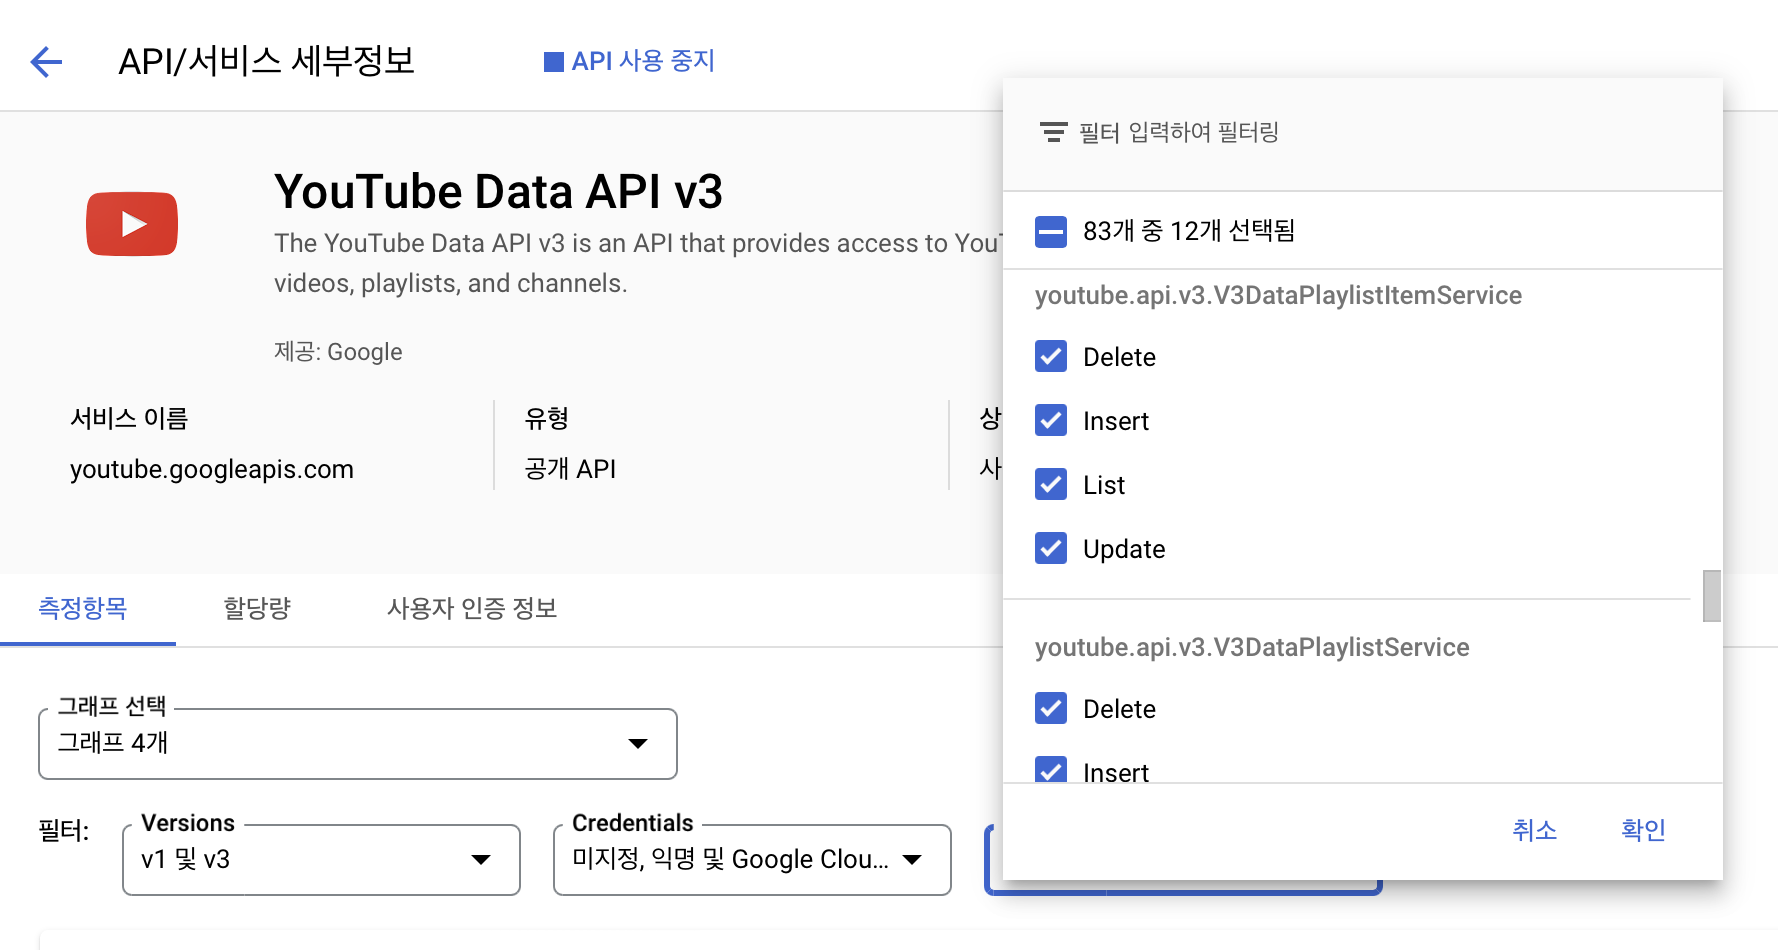Switch to the 할당량 tab
Viewport: 1778px width, 950px height.
[x=257, y=608]
